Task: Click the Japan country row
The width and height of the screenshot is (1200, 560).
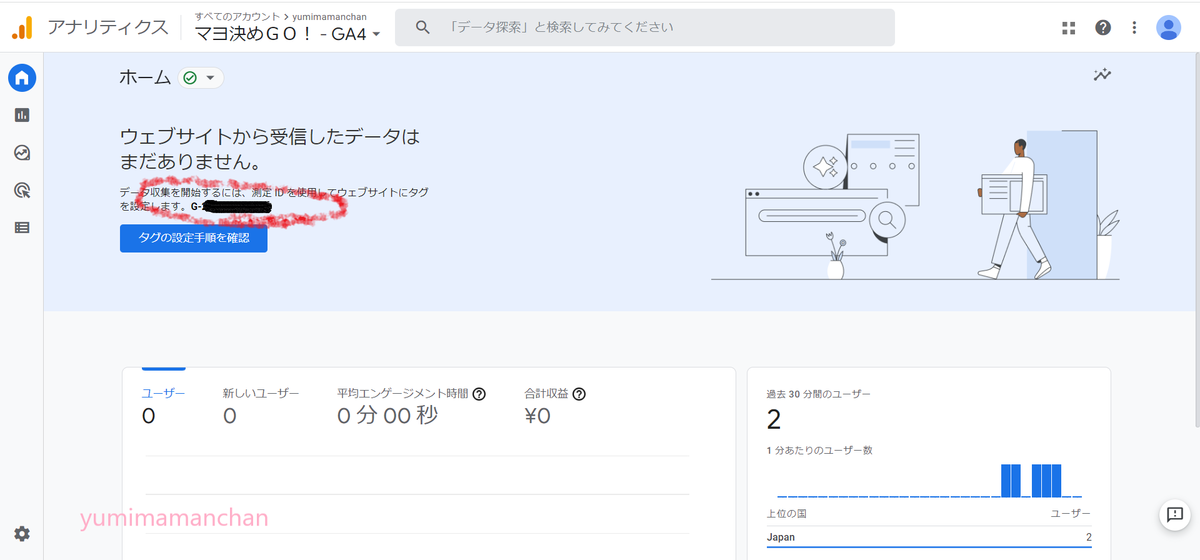Action: coord(929,538)
